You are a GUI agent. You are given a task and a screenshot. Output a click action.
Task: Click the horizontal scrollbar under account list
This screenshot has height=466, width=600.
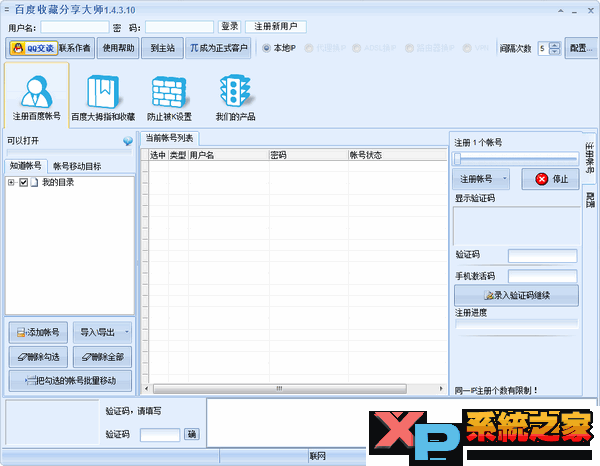click(280, 389)
